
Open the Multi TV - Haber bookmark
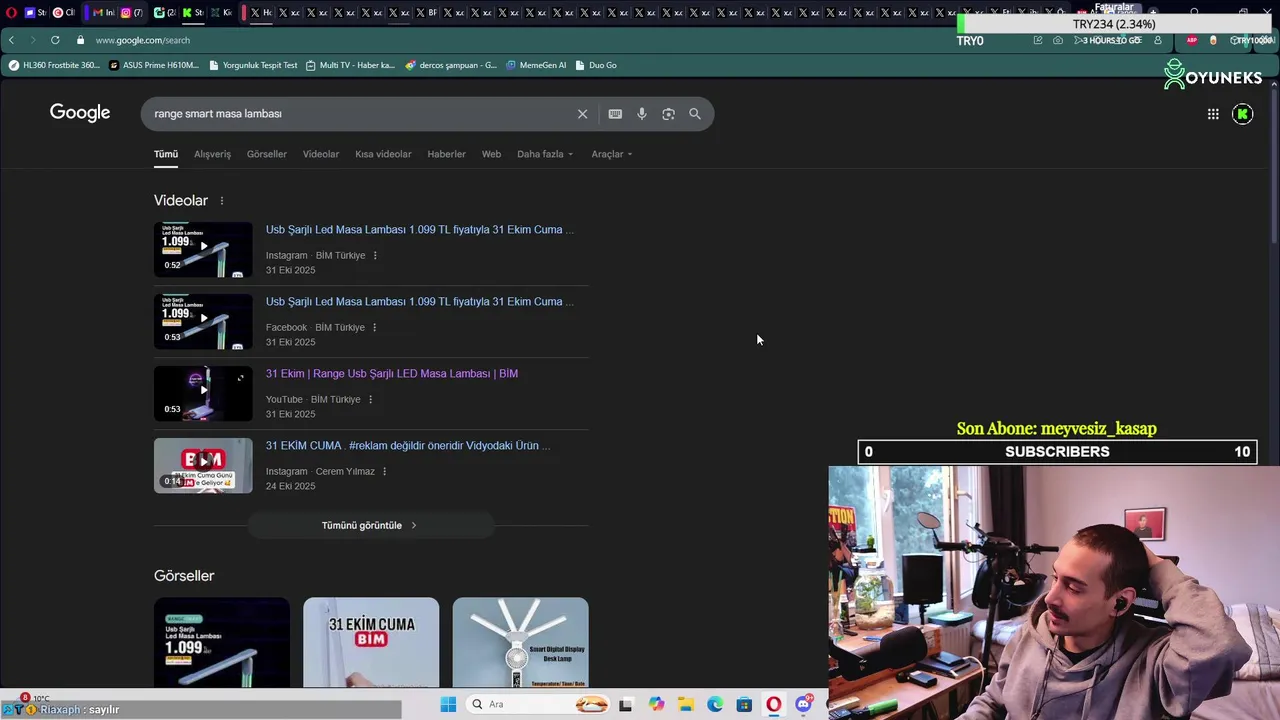coord(351,65)
